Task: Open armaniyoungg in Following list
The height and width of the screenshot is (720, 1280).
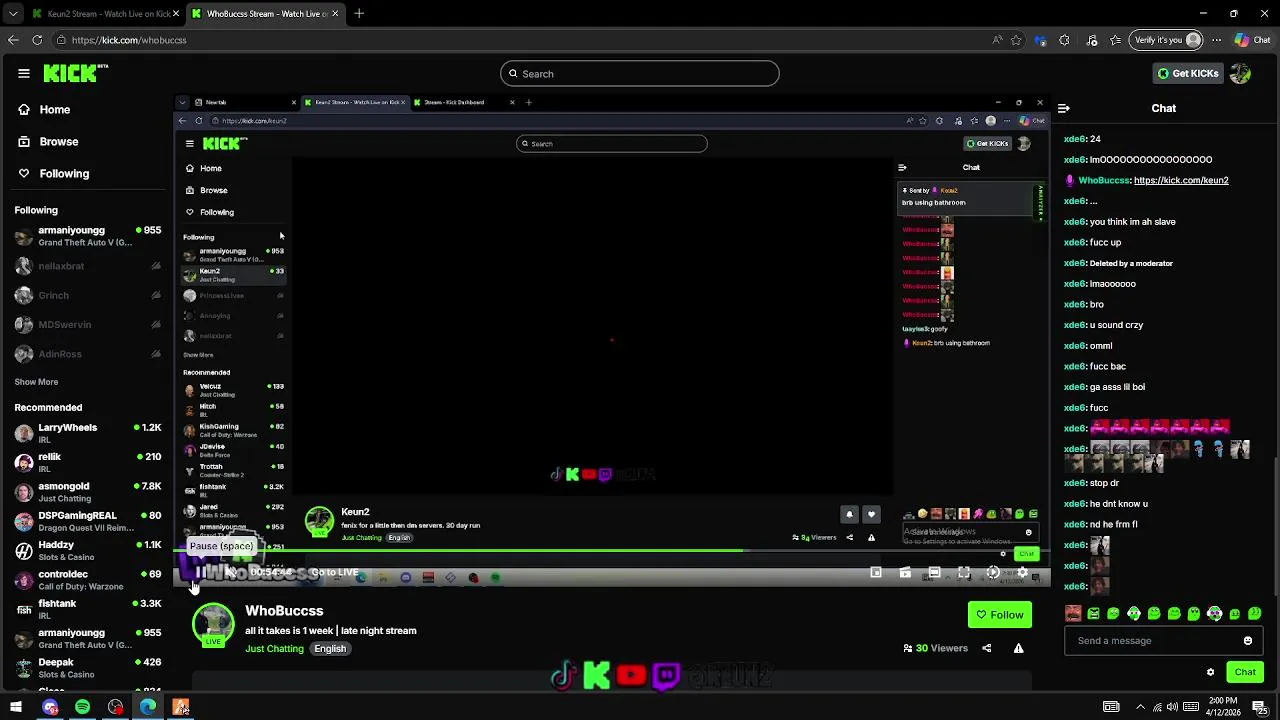Action: pyautogui.click(x=88, y=236)
